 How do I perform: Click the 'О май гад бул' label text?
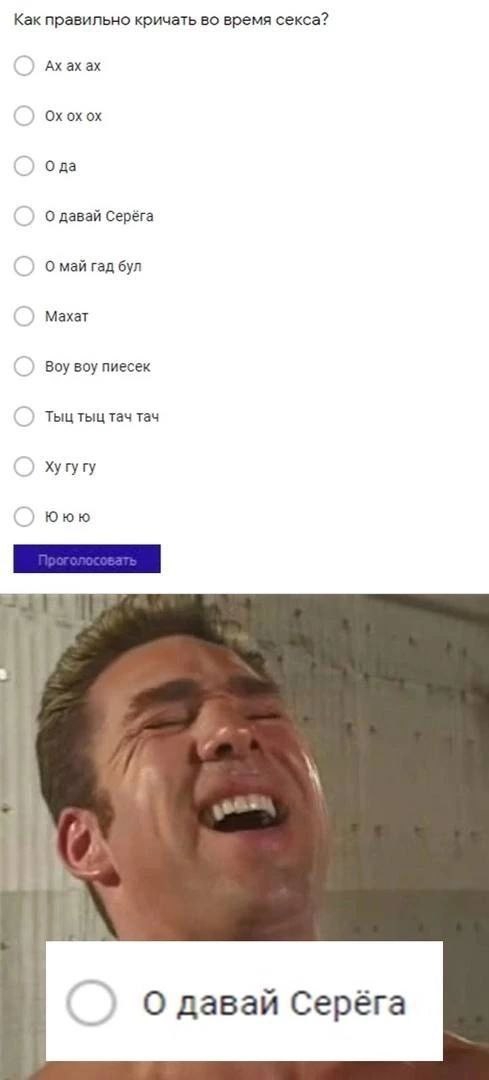[x=93, y=267]
